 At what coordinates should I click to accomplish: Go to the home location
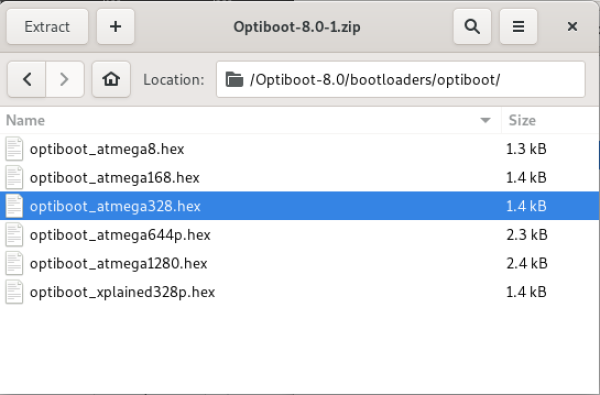click(111, 80)
